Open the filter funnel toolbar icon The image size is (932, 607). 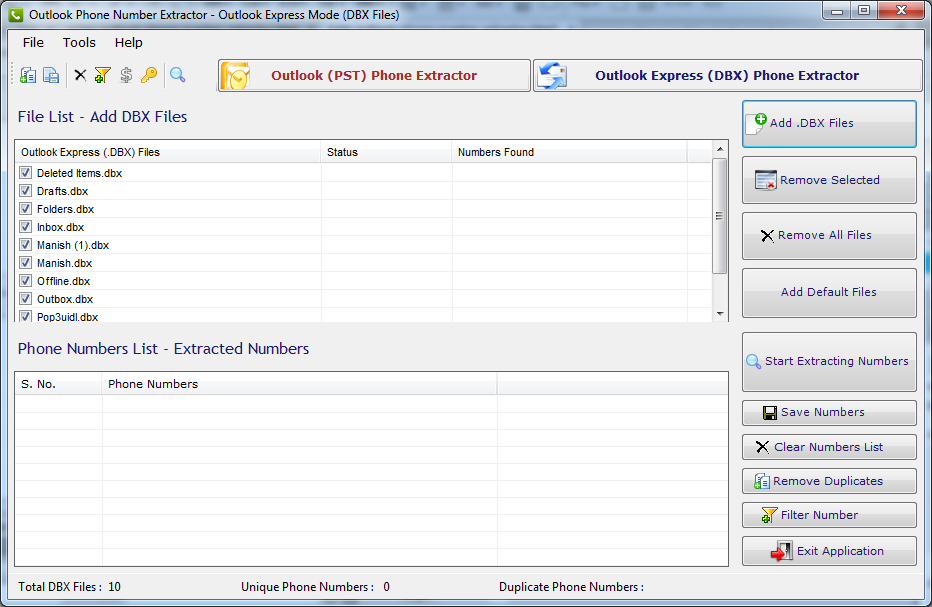pyautogui.click(x=102, y=75)
